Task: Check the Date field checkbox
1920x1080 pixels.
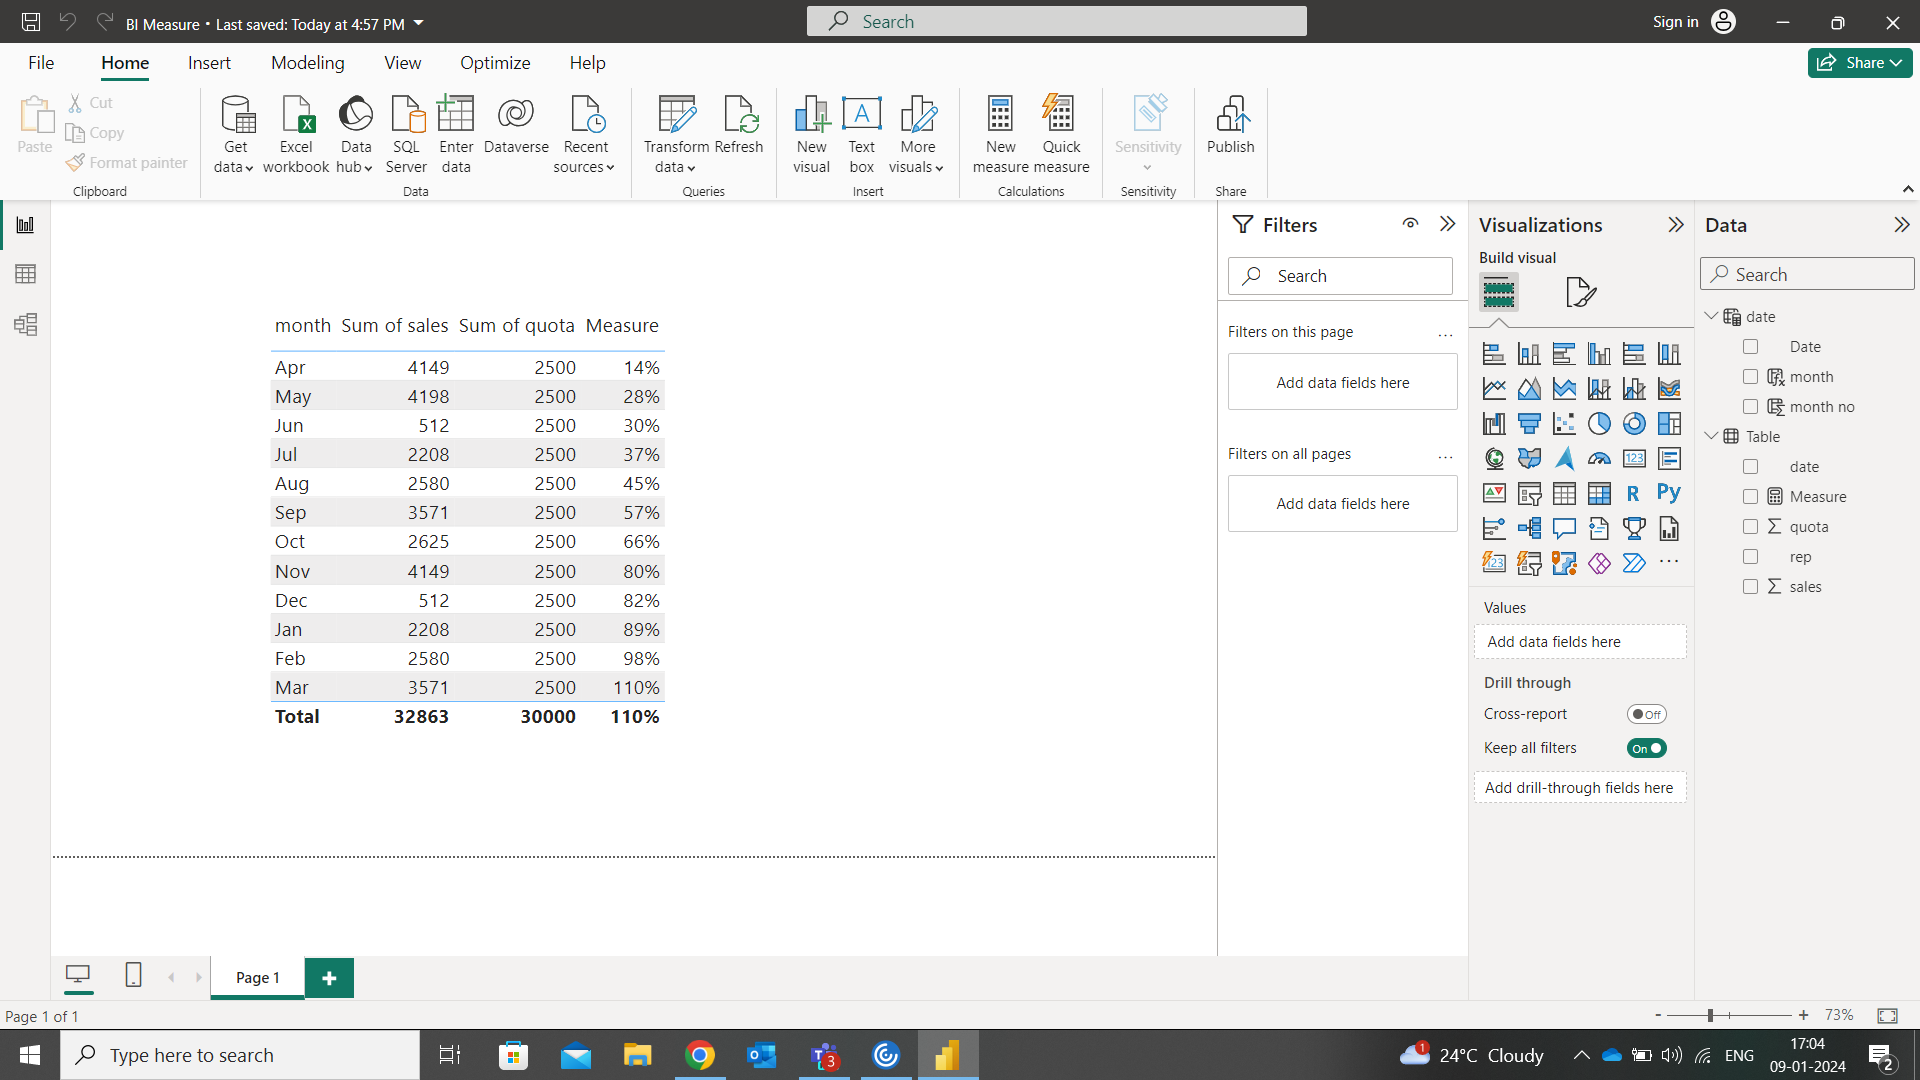Action: point(1750,347)
